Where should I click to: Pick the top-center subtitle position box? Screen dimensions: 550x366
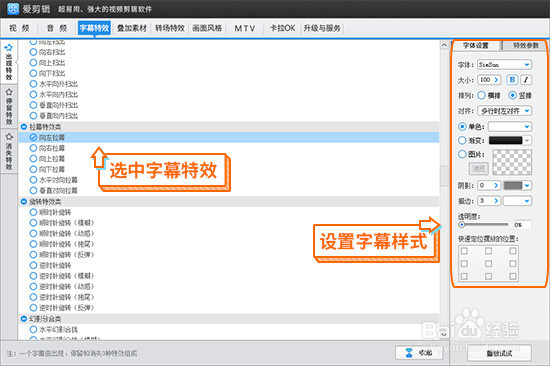tap(488, 251)
